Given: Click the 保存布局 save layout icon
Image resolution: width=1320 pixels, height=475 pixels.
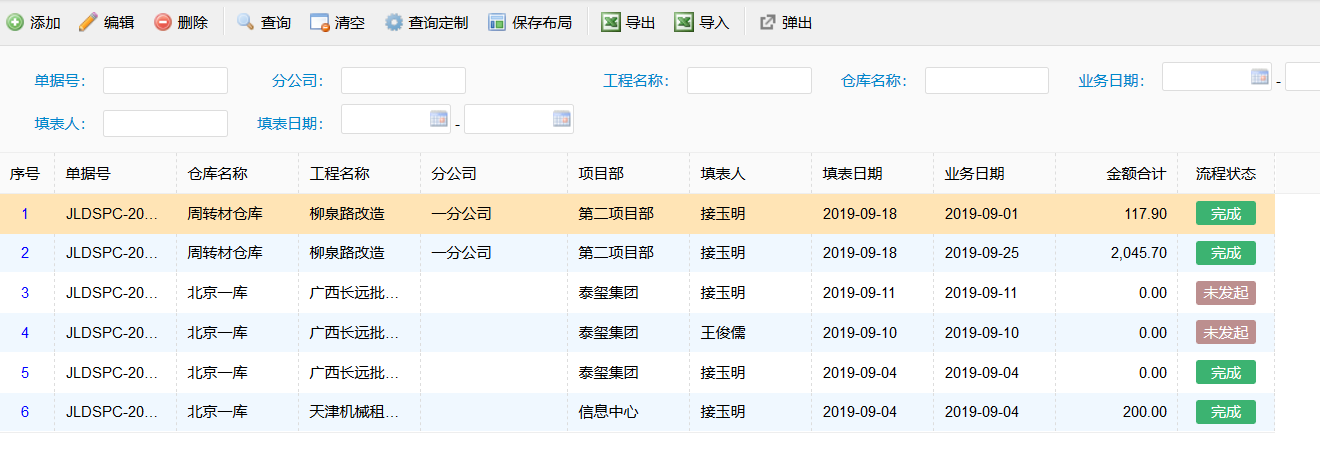Looking at the screenshot, I should click(497, 22).
